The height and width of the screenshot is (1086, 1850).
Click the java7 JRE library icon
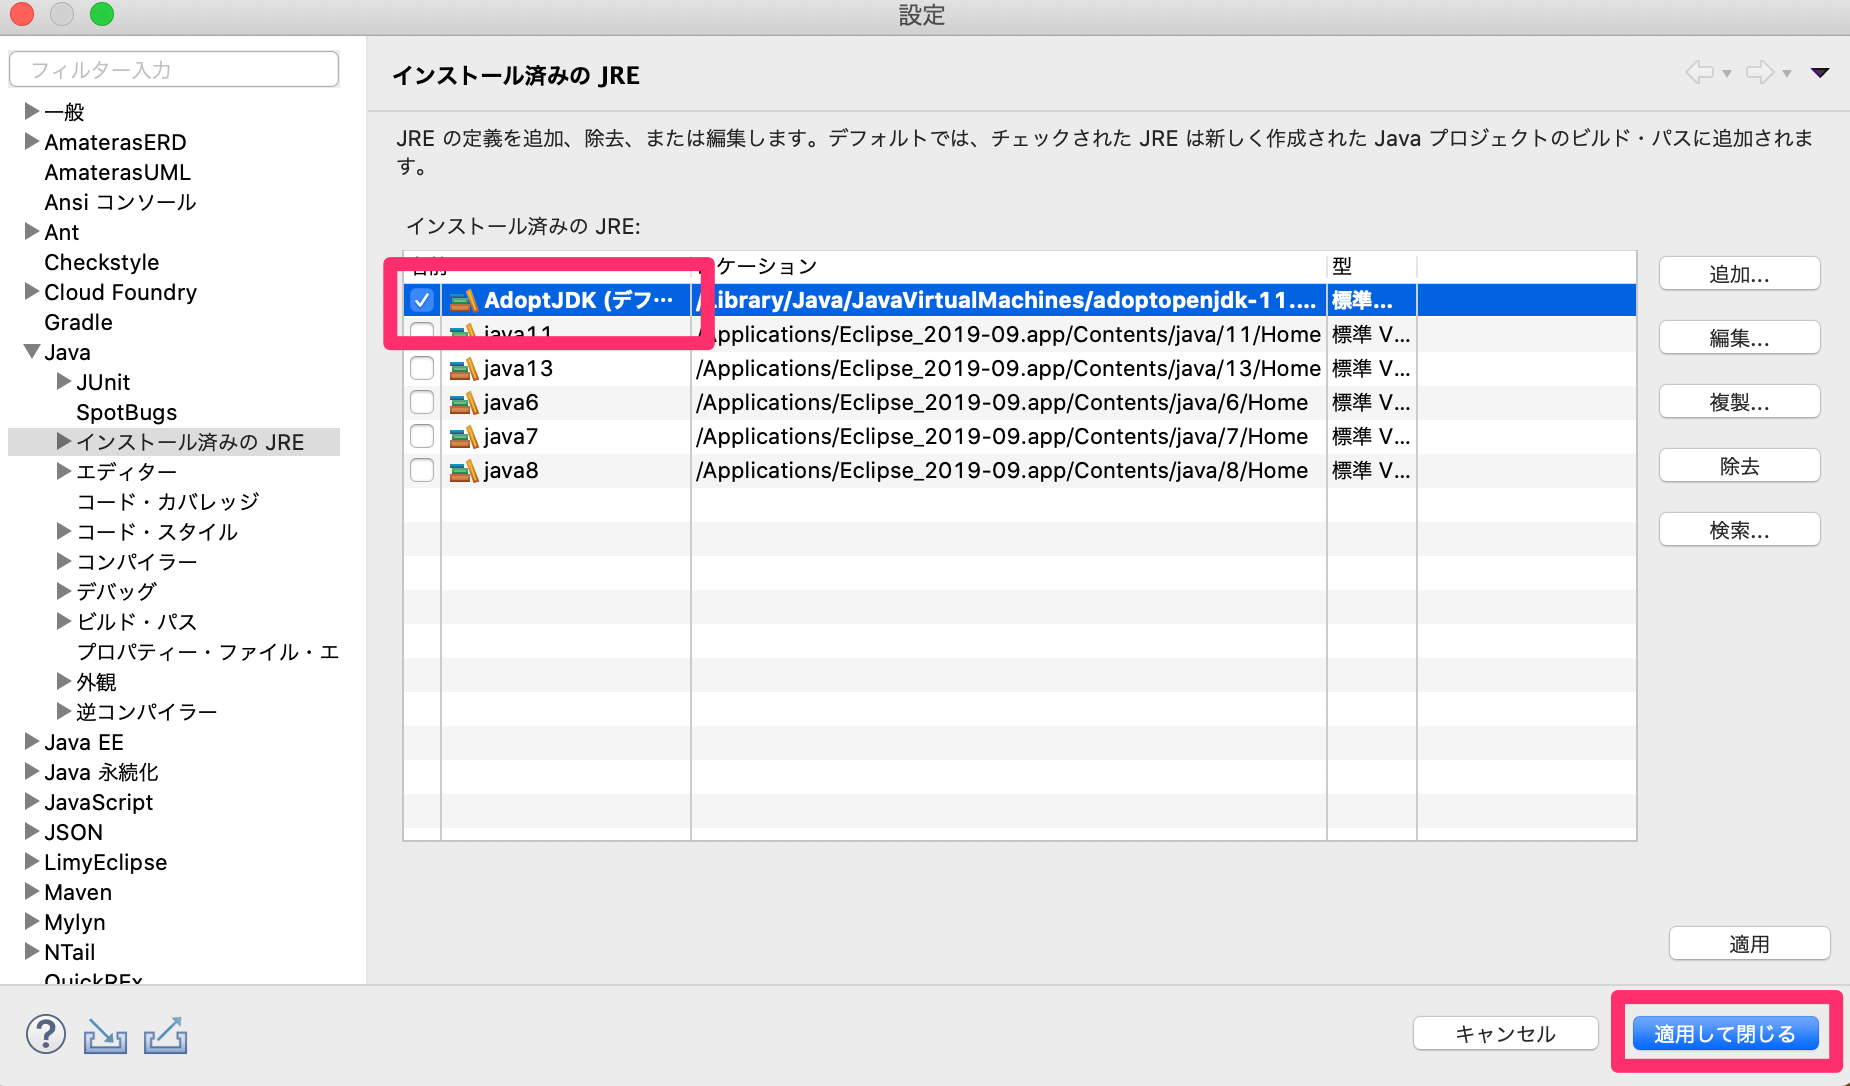click(463, 437)
